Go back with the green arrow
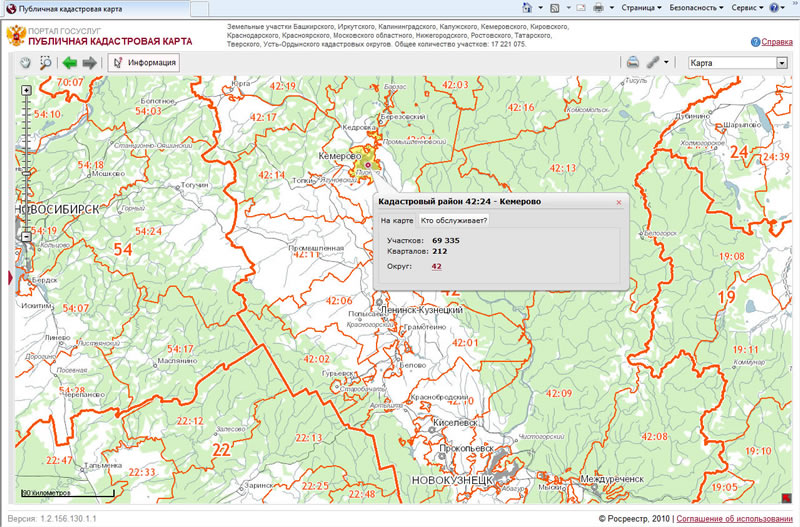Image resolution: width=800 pixels, height=527 pixels. [x=69, y=63]
